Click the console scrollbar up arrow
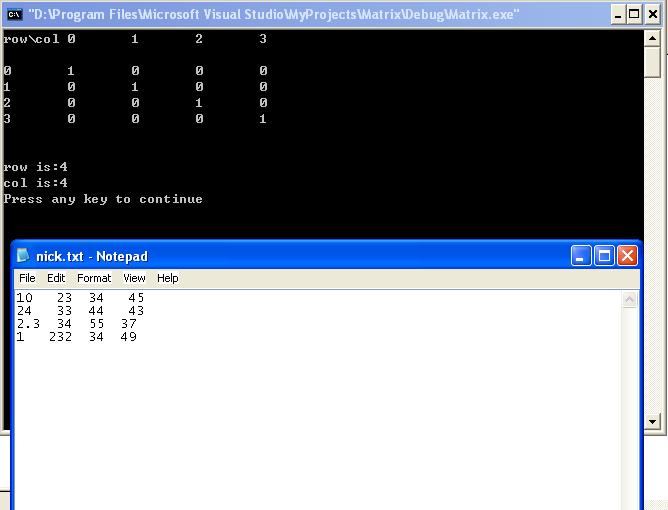Image resolution: width=668 pixels, height=510 pixels. click(x=652, y=38)
